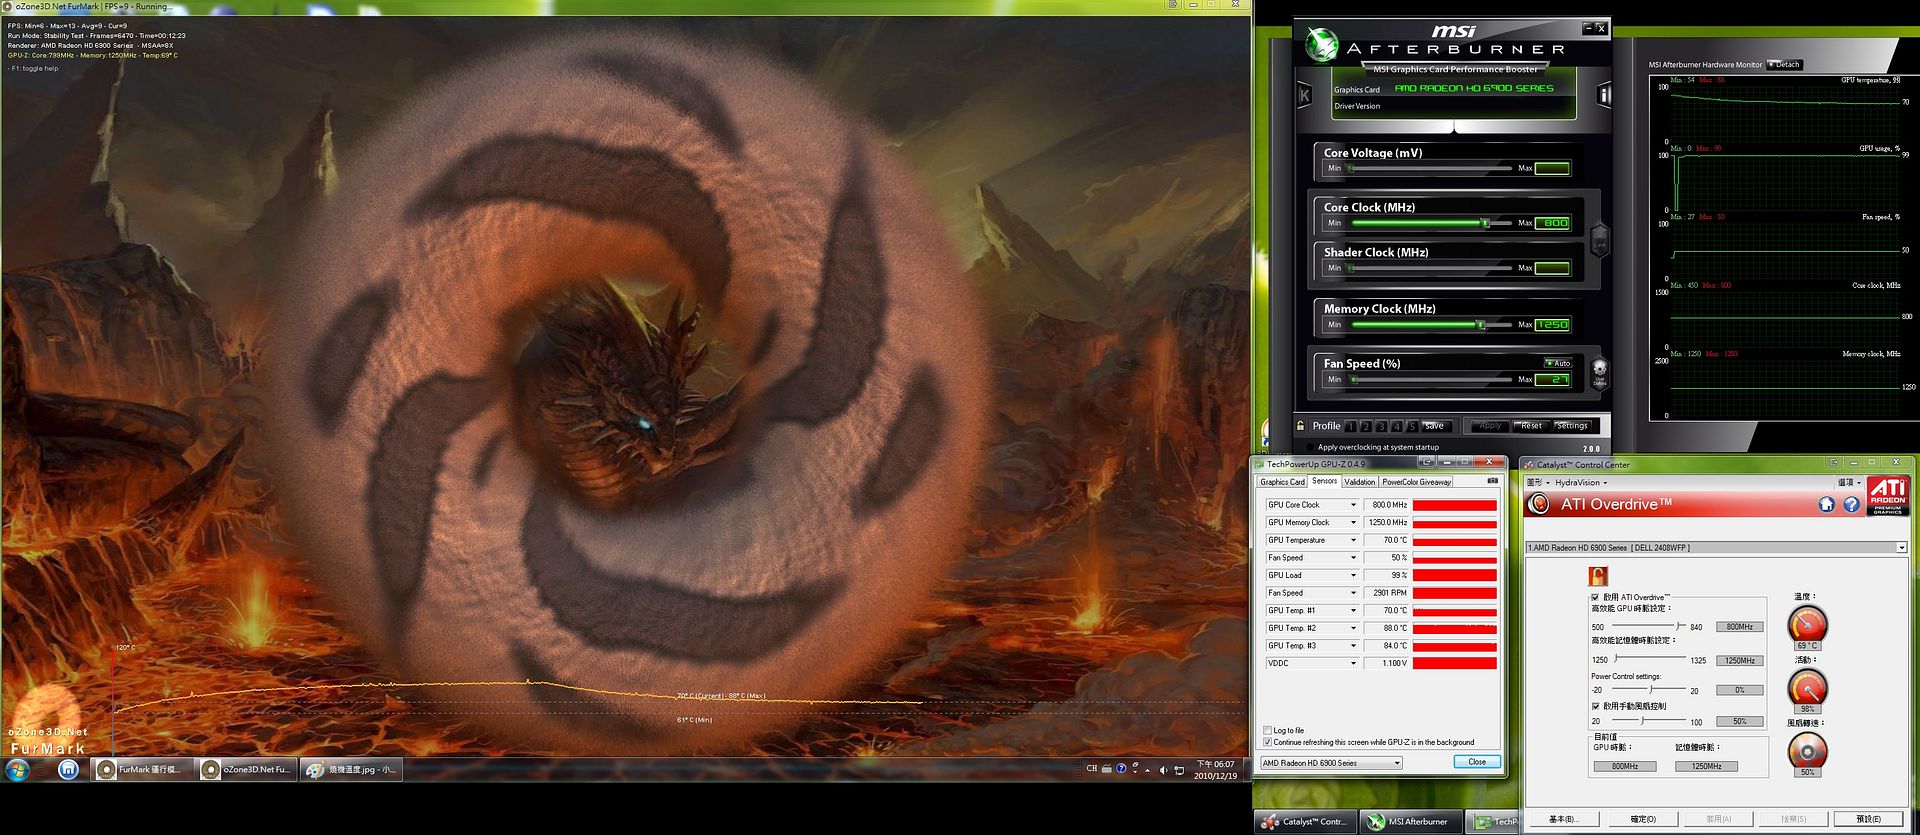Open the Windows Start orb

(18, 769)
